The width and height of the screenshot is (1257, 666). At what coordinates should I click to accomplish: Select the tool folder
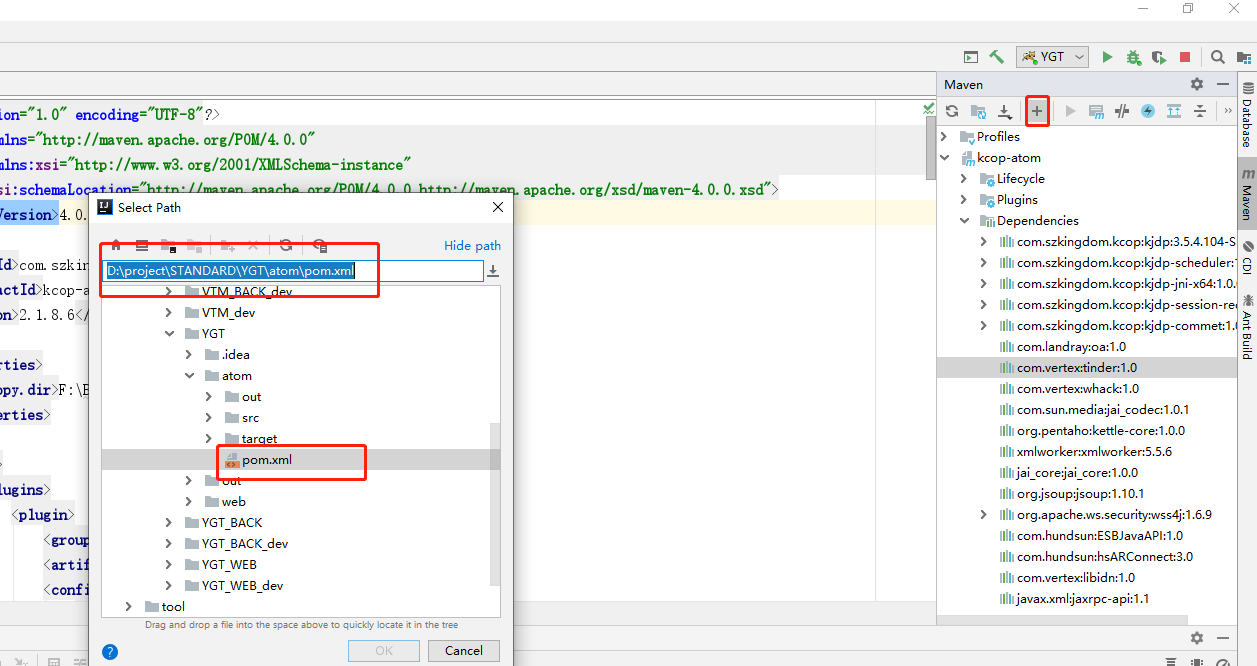tap(173, 606)
